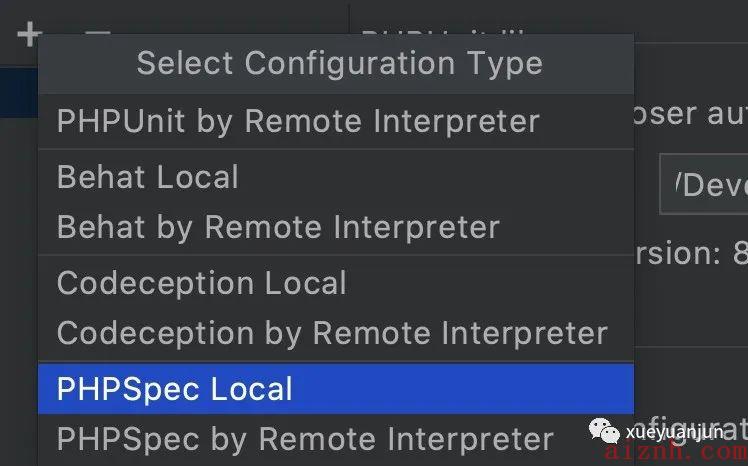Click the plus add-configuration icon
Screen dimensions: 748x466
29,34
